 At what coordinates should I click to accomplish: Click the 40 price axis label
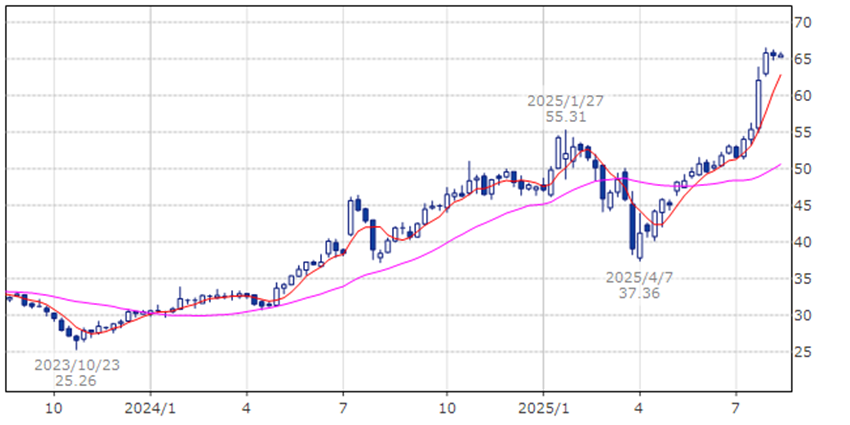801,242
